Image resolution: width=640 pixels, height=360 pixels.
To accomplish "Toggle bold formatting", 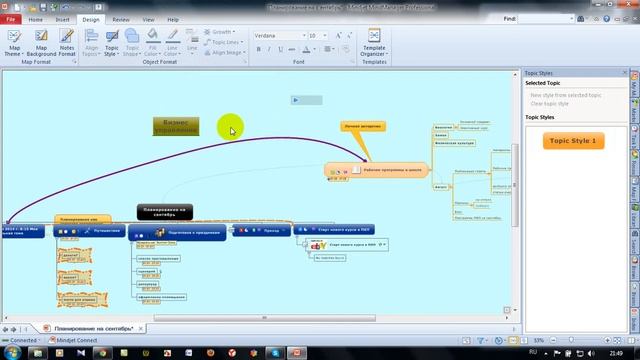I will click(x=258, y=49).
